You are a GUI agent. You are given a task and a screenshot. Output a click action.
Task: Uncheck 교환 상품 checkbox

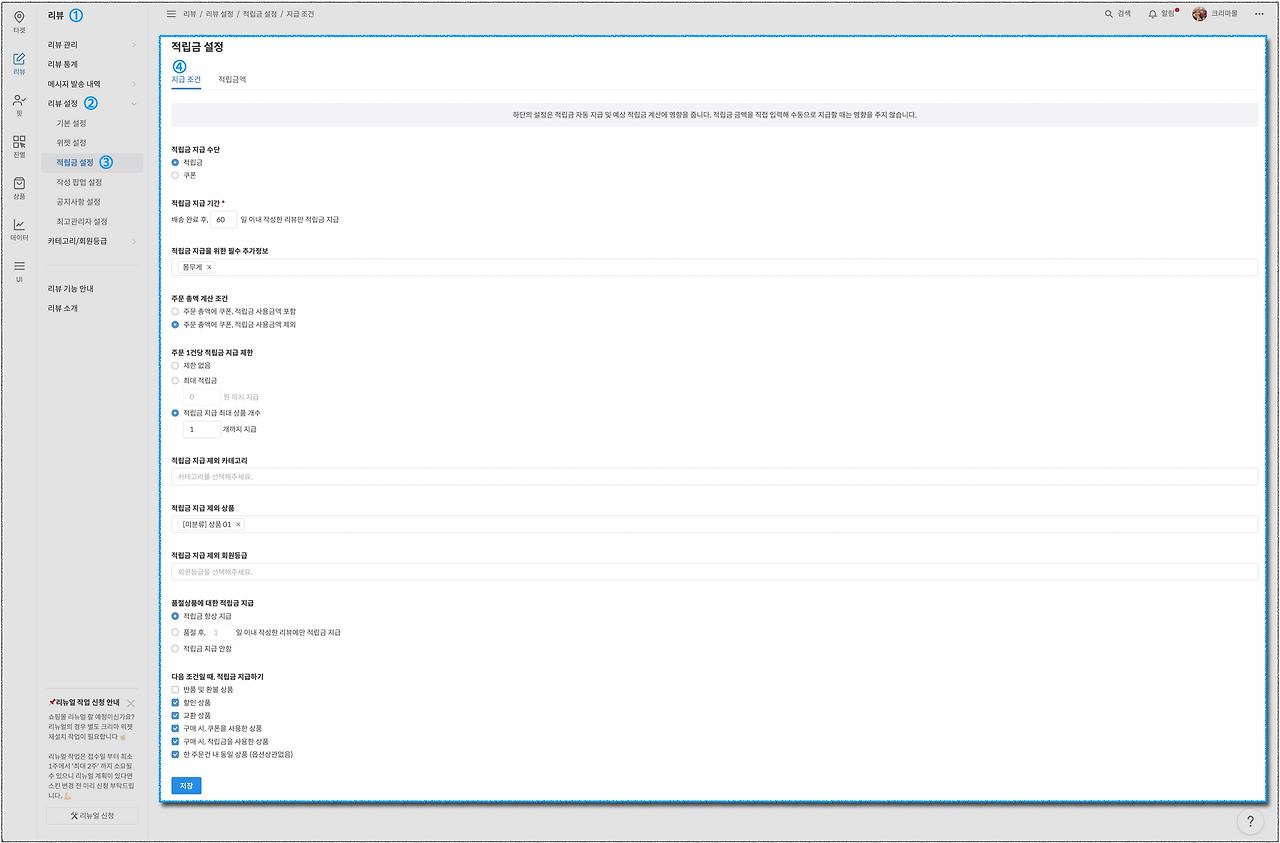pyautogui.click(x=175, y=716)
